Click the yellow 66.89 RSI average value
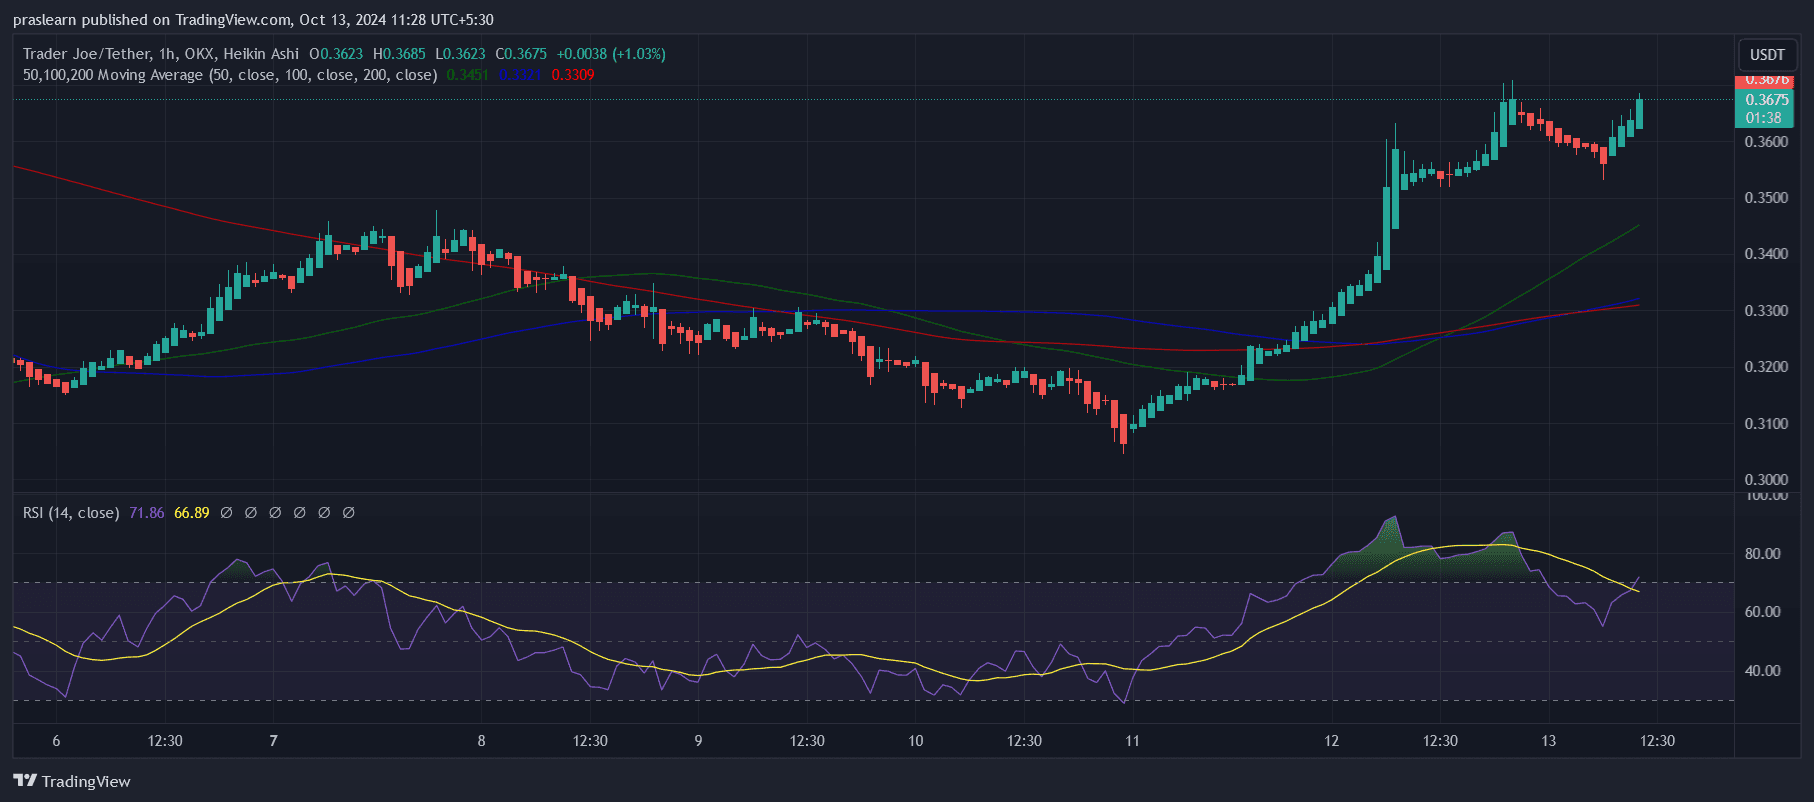Viewport: 1814px width, 802px height. click(x=192, y=513)
